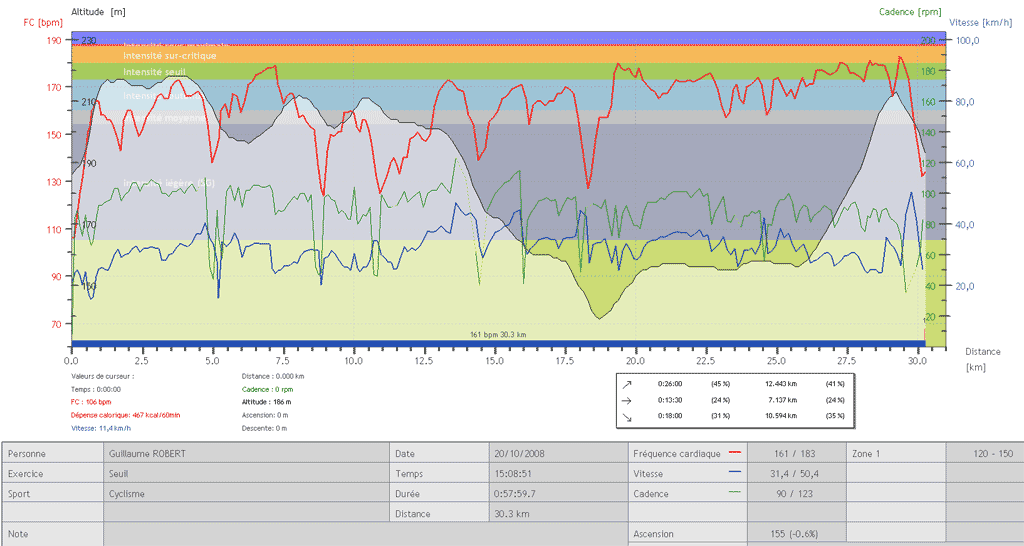The width and height of the screenshot is (1024, 546).
Task: Click the flat terrain arrow icon
Action: pos(627,399)
